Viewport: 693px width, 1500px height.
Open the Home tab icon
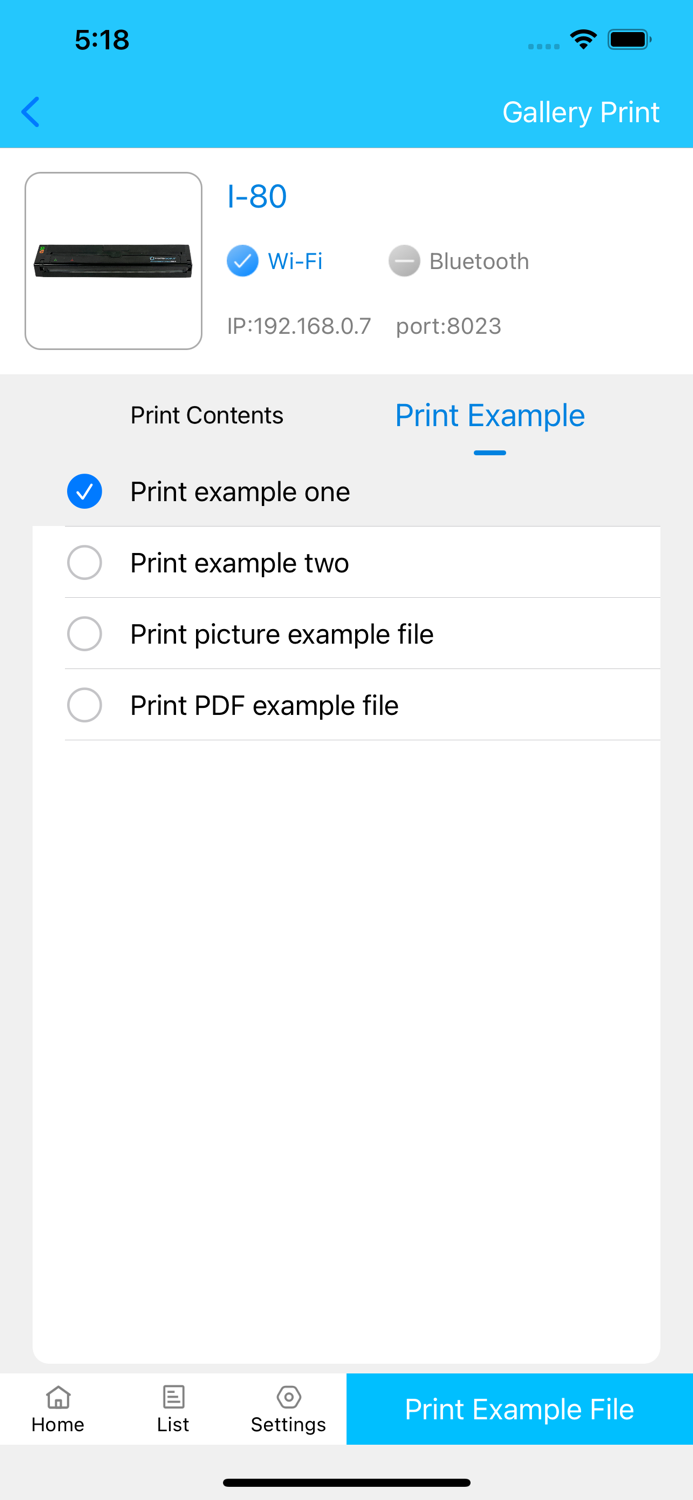coord(57,1397)
